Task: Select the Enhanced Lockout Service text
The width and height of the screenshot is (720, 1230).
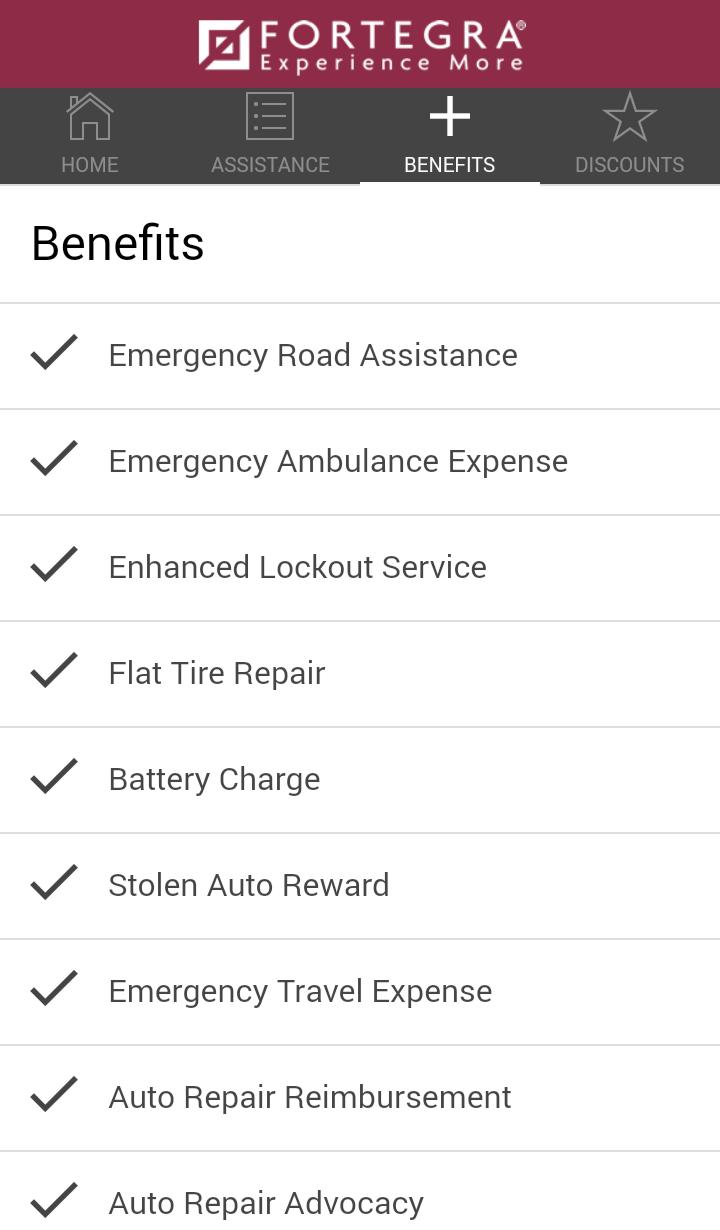Action: pos(298,567)
